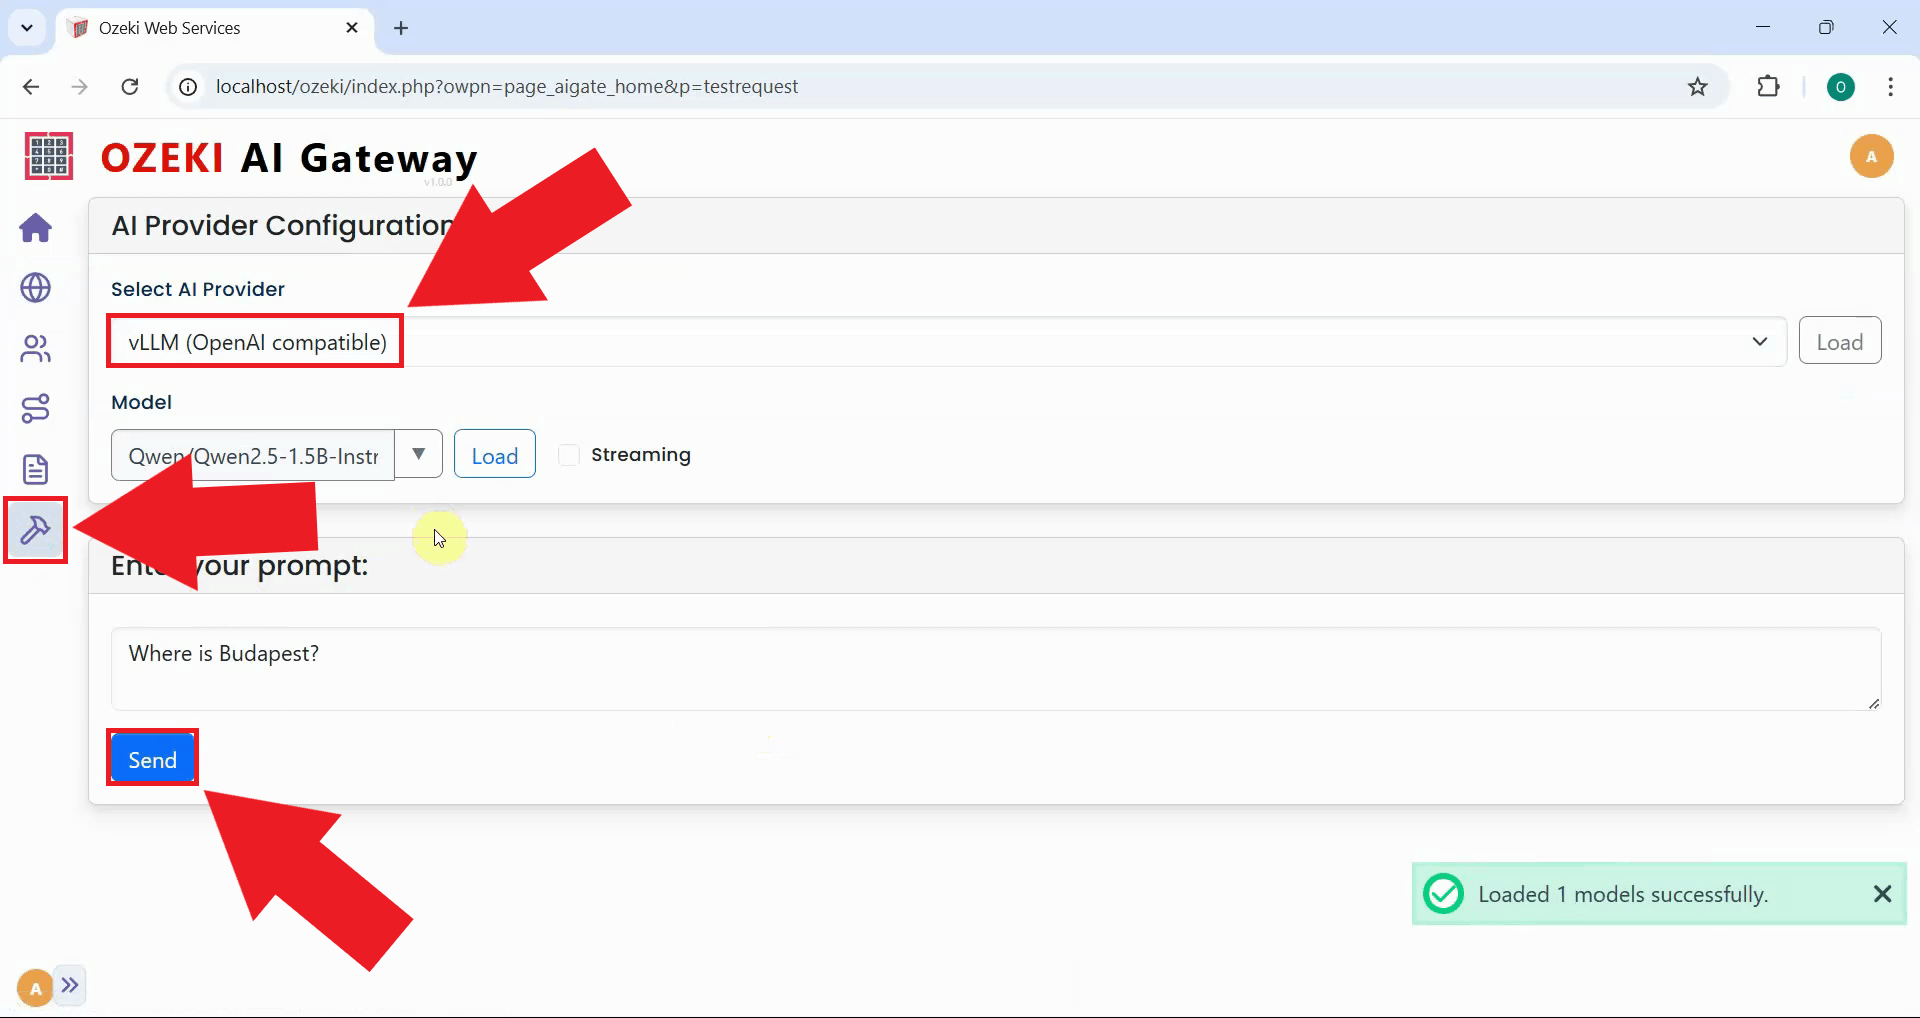Screen dimensions: 1920x1018
Task: Open the Model selection dropdown arrow
Action: coord(418,454)
